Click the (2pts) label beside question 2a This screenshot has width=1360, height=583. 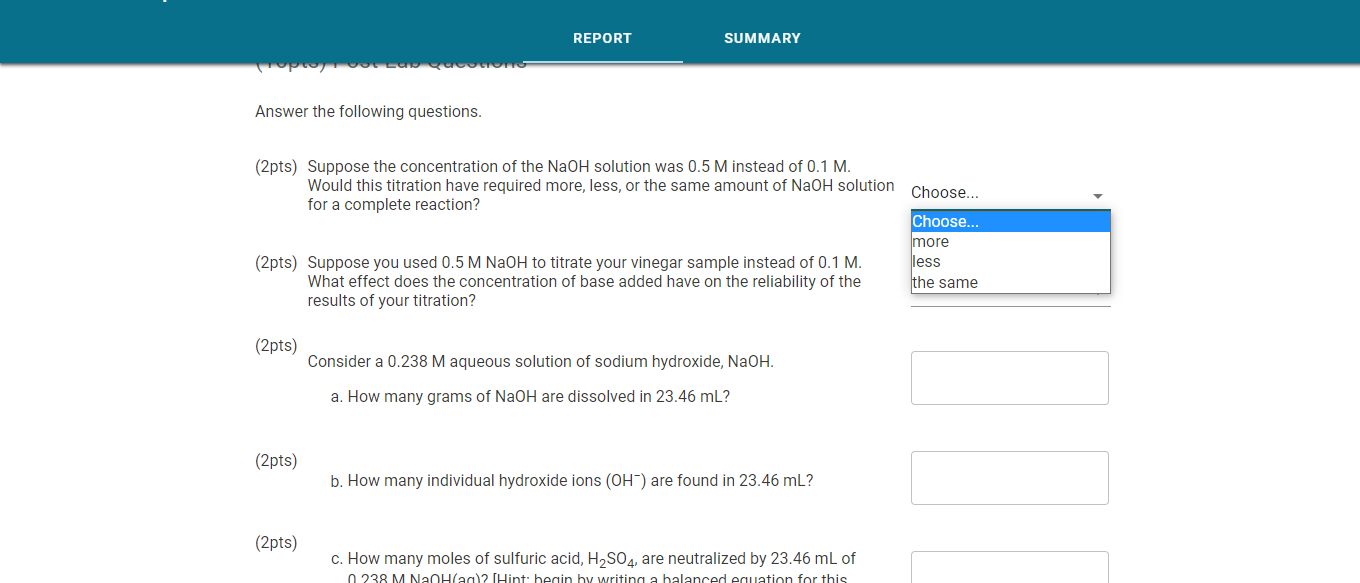276,345
